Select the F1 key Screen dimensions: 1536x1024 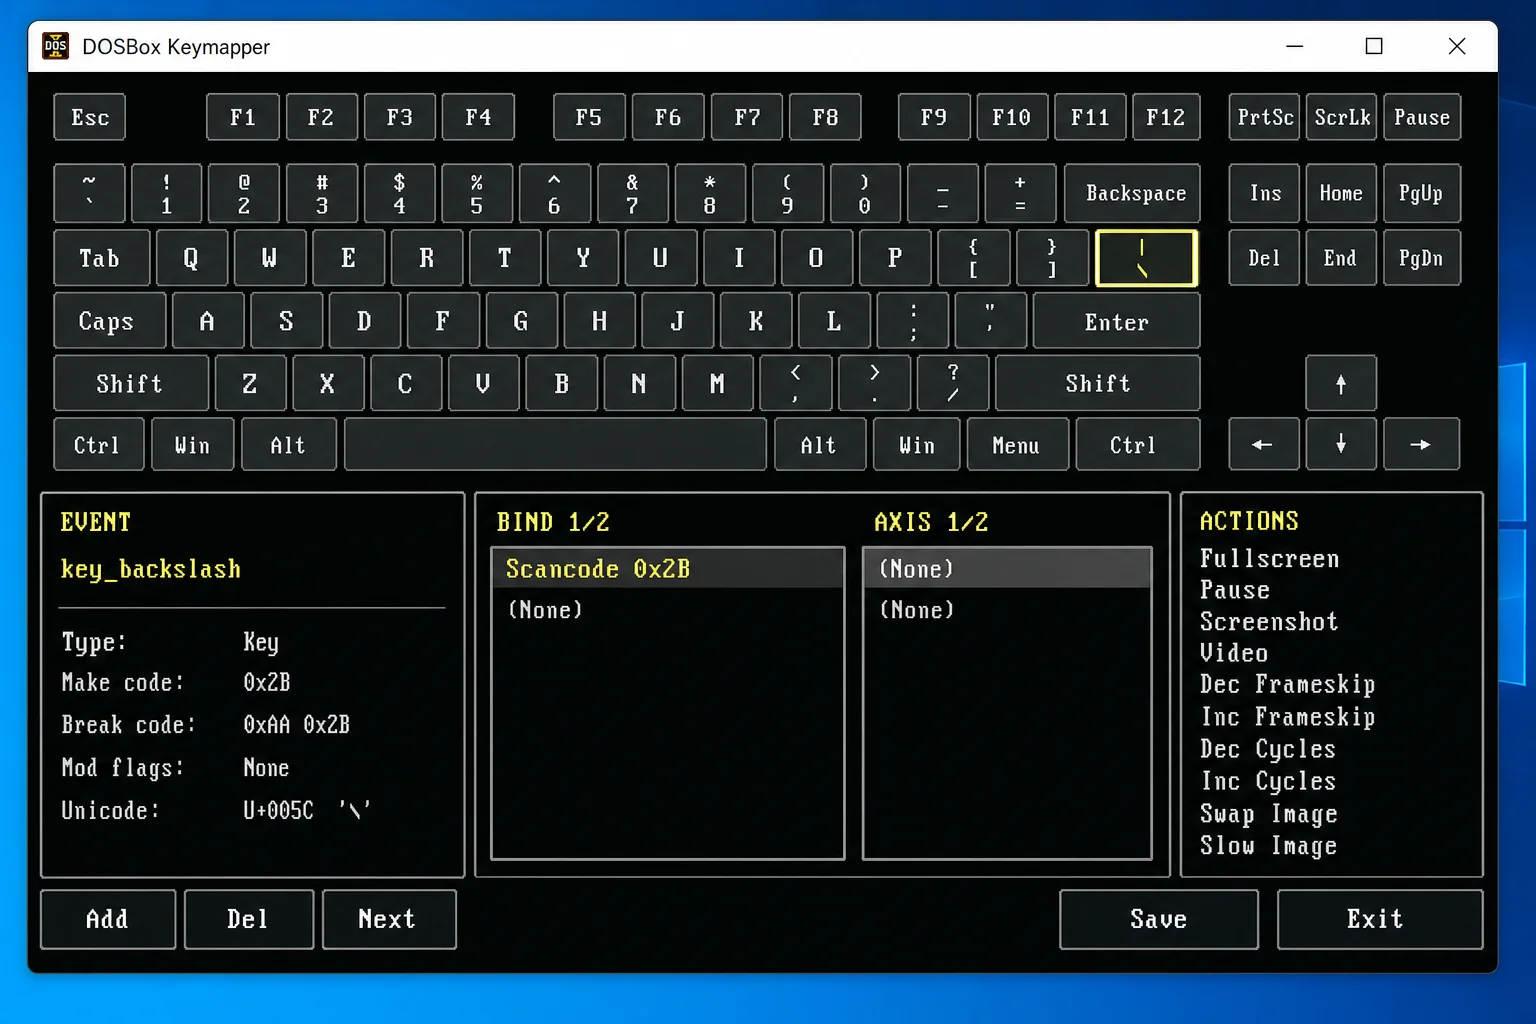tap(243, 117)
